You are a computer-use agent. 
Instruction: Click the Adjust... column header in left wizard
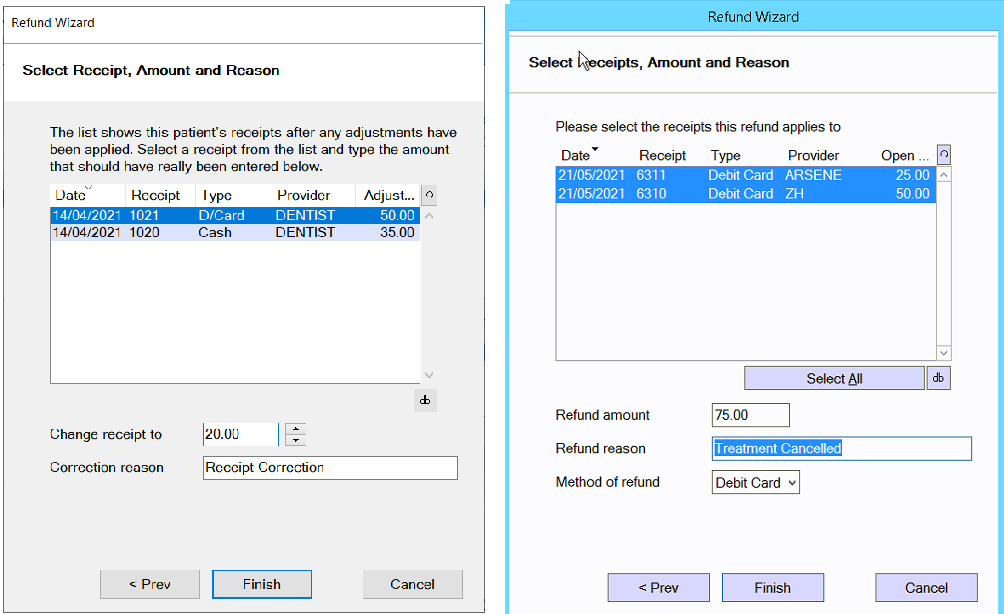[x=389, y=195]
